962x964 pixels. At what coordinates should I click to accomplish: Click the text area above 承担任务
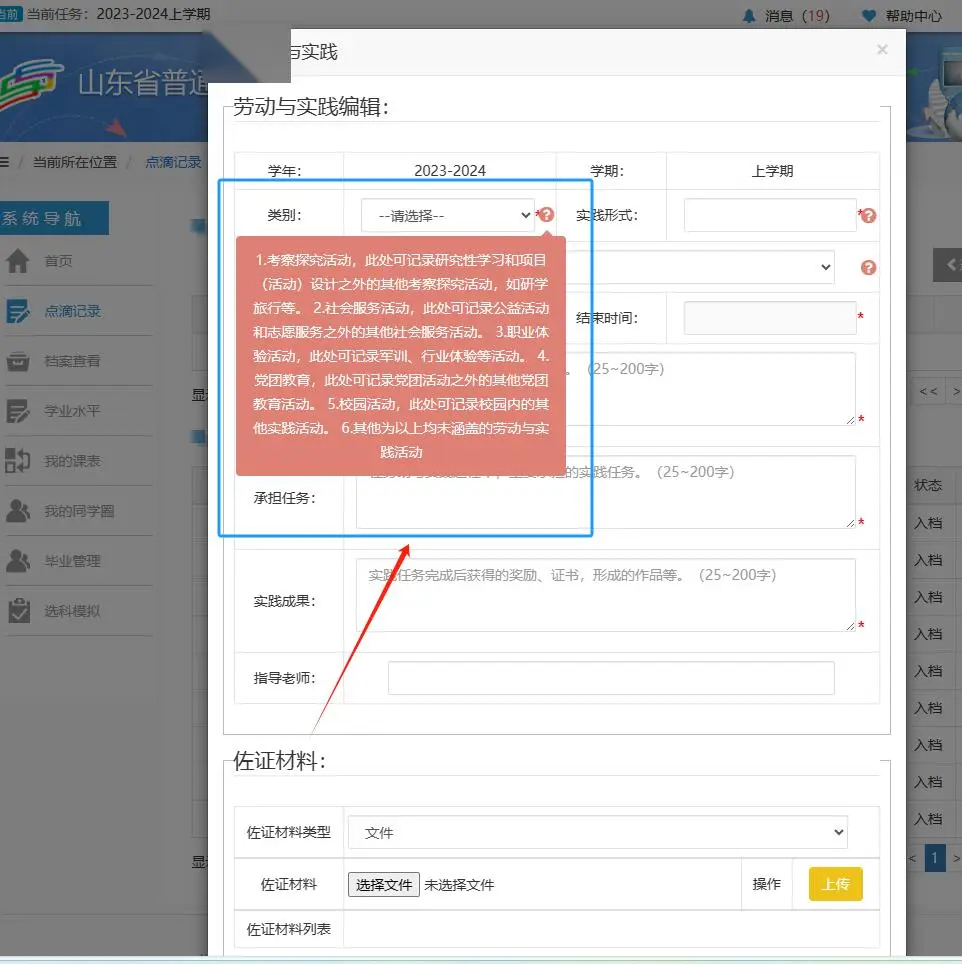tap(710, 389)
